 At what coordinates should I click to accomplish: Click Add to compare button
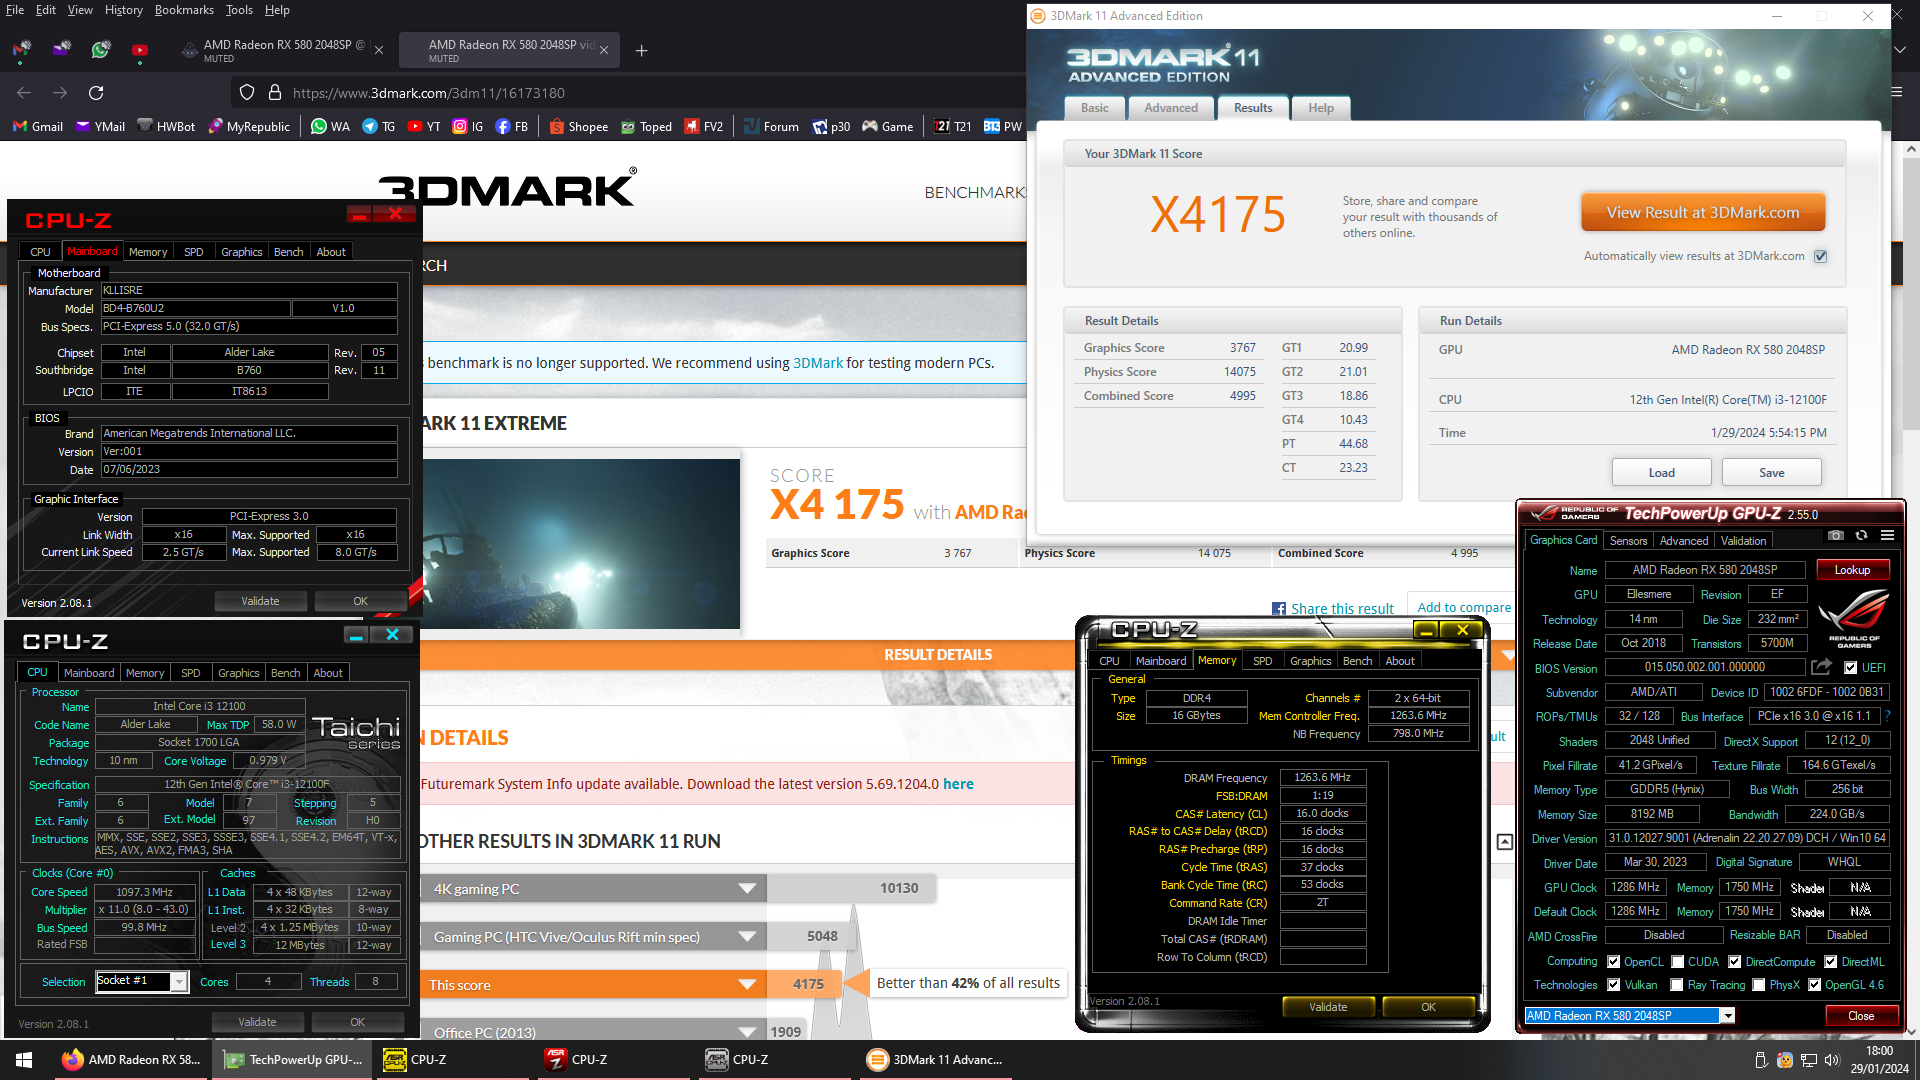tap(1463, 607)
